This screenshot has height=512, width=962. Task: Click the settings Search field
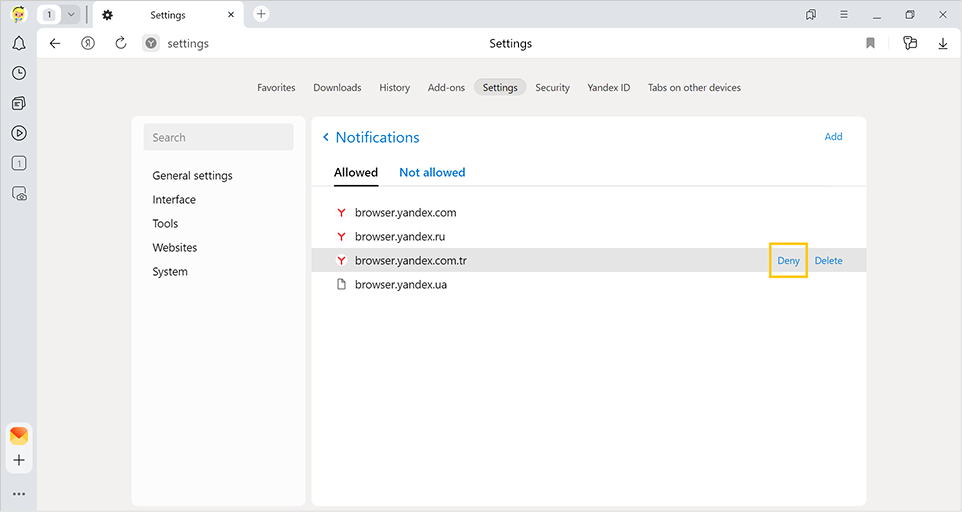(x=218, y=138)
